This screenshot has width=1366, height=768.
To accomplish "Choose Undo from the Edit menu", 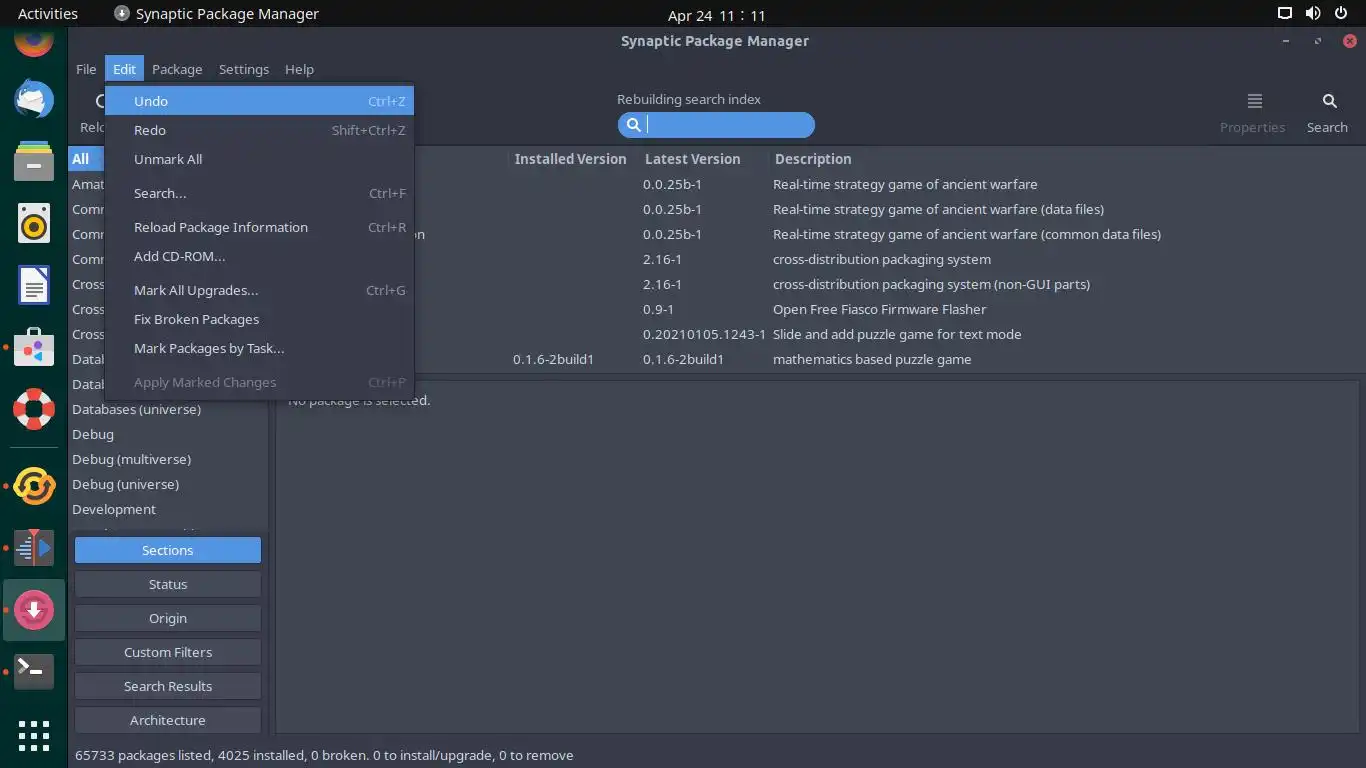I will (x=260, y=101).
